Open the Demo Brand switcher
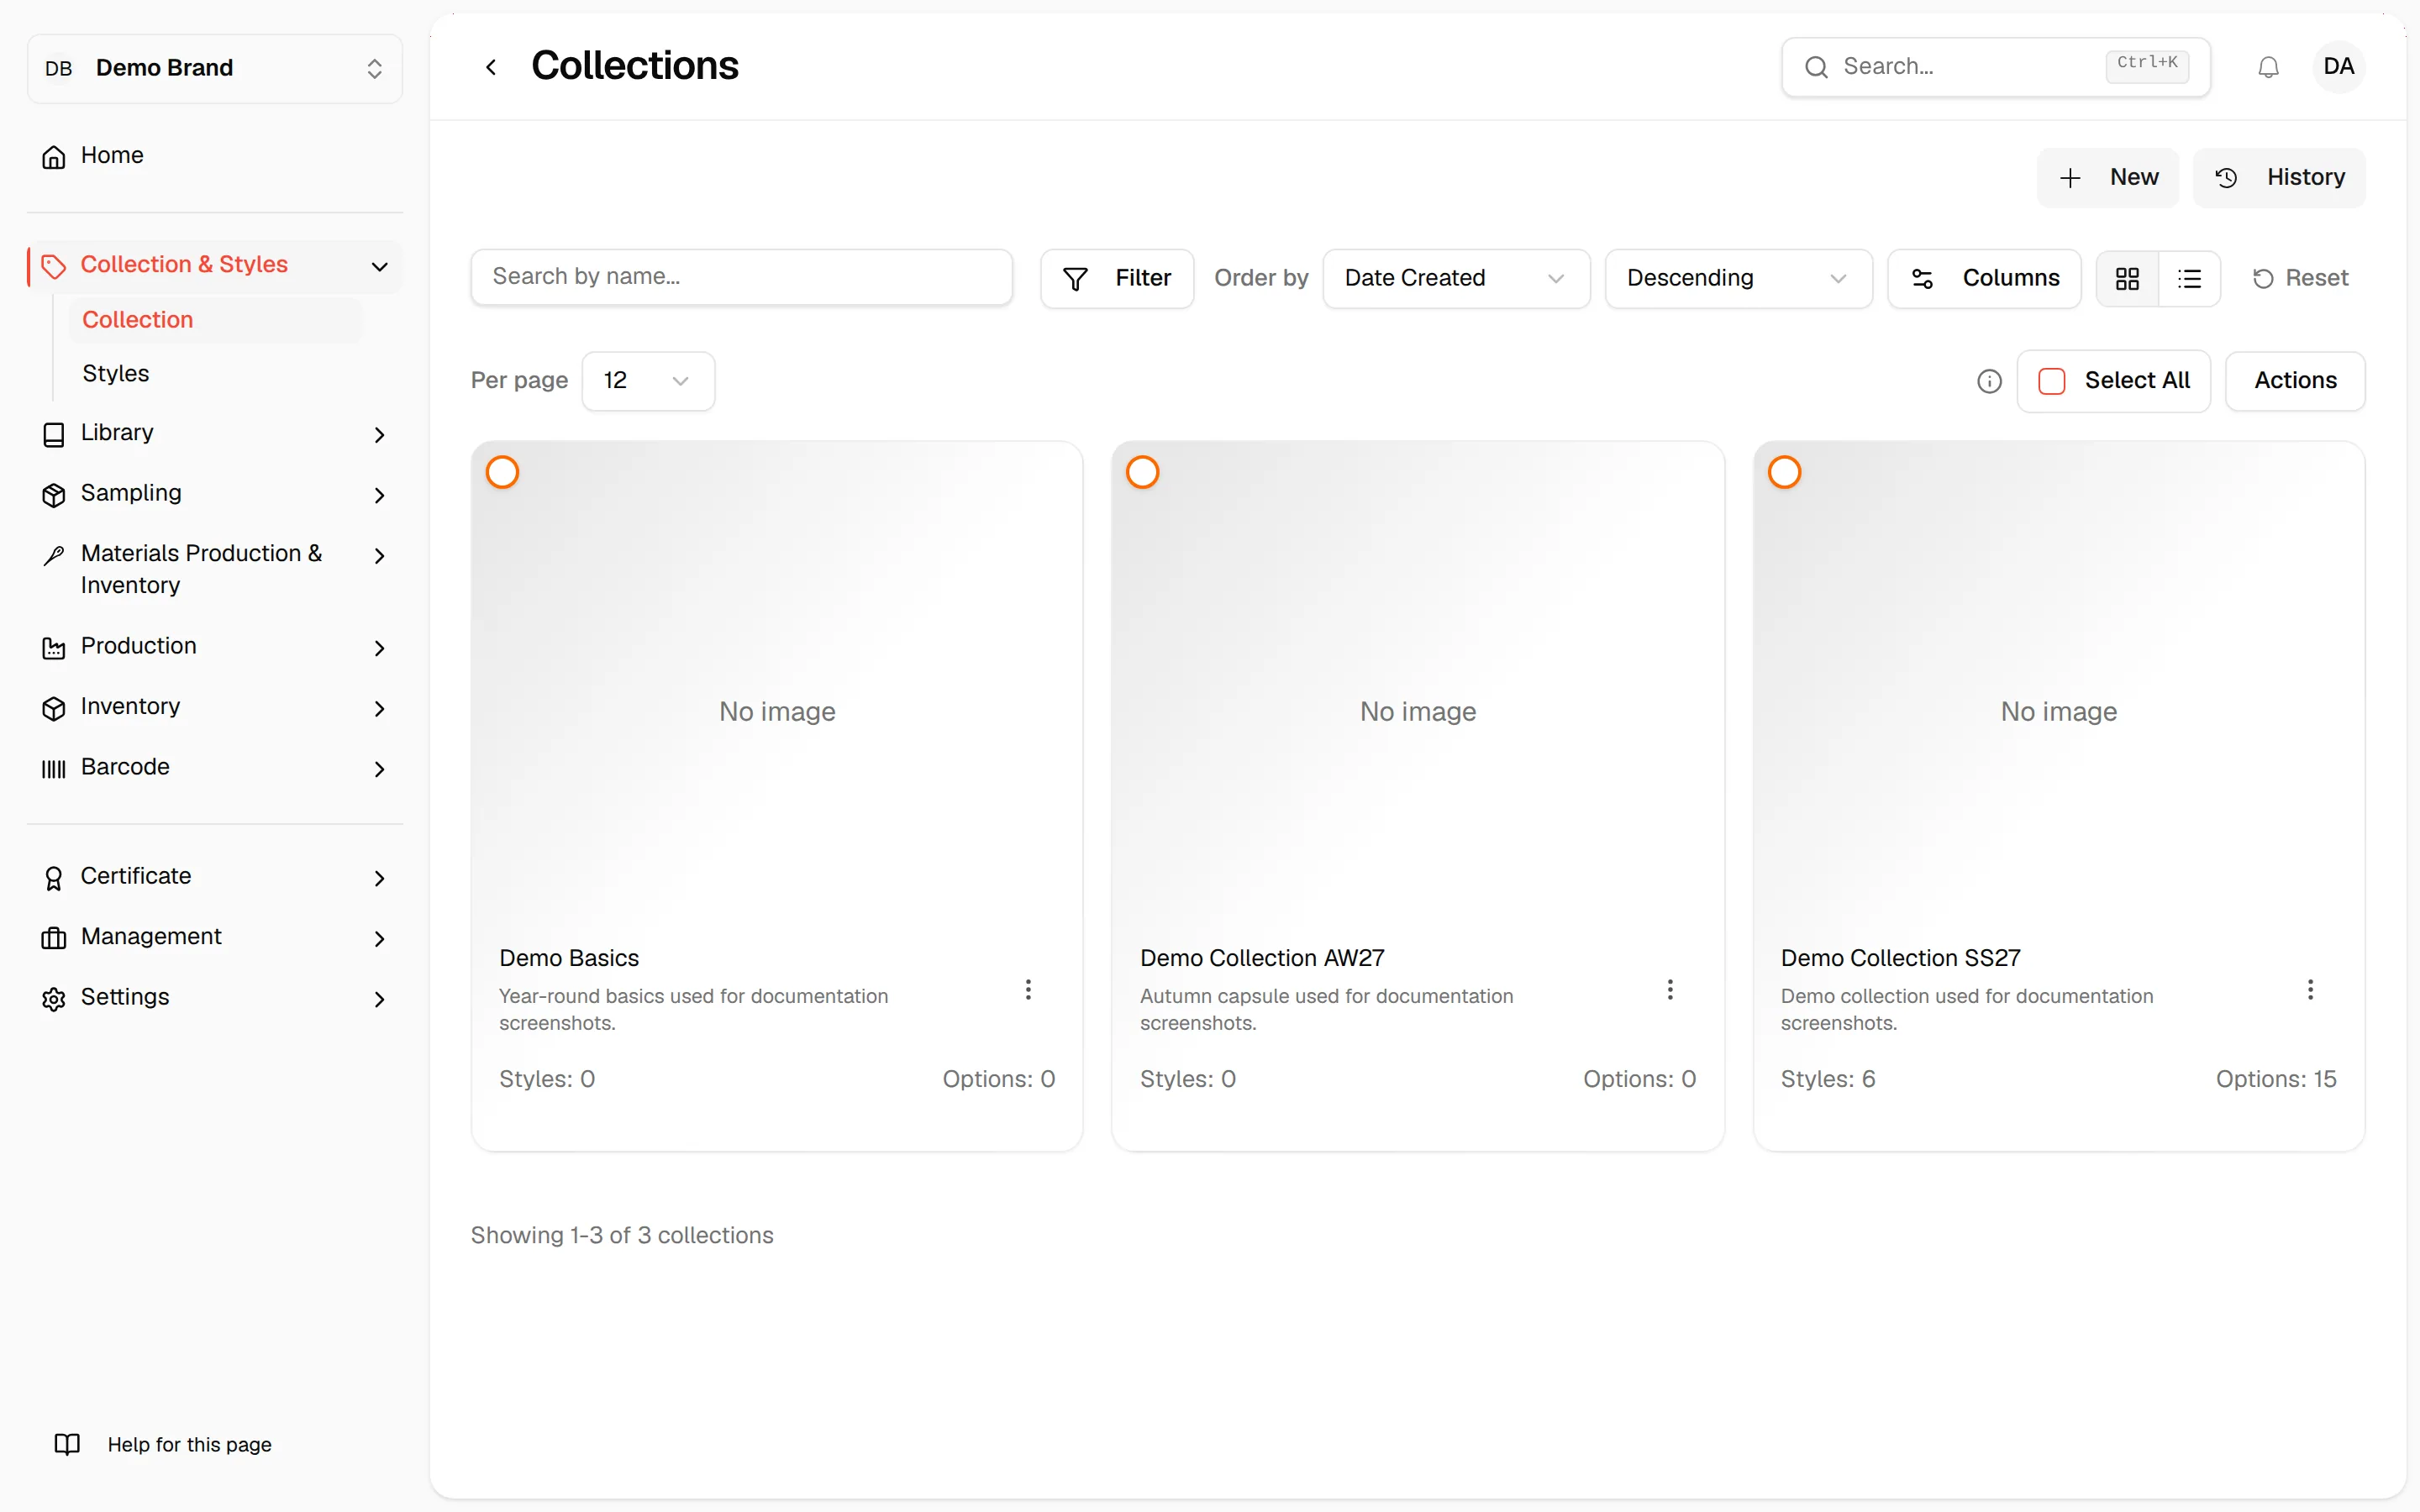 (x=215, y=68)
